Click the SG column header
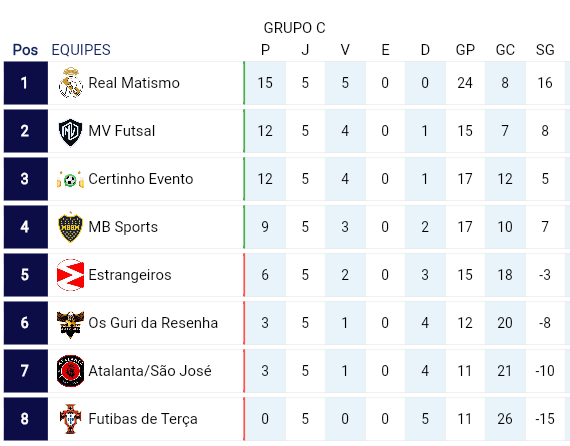The width and height of the screenshot is (570, 446). coord(545,50)
